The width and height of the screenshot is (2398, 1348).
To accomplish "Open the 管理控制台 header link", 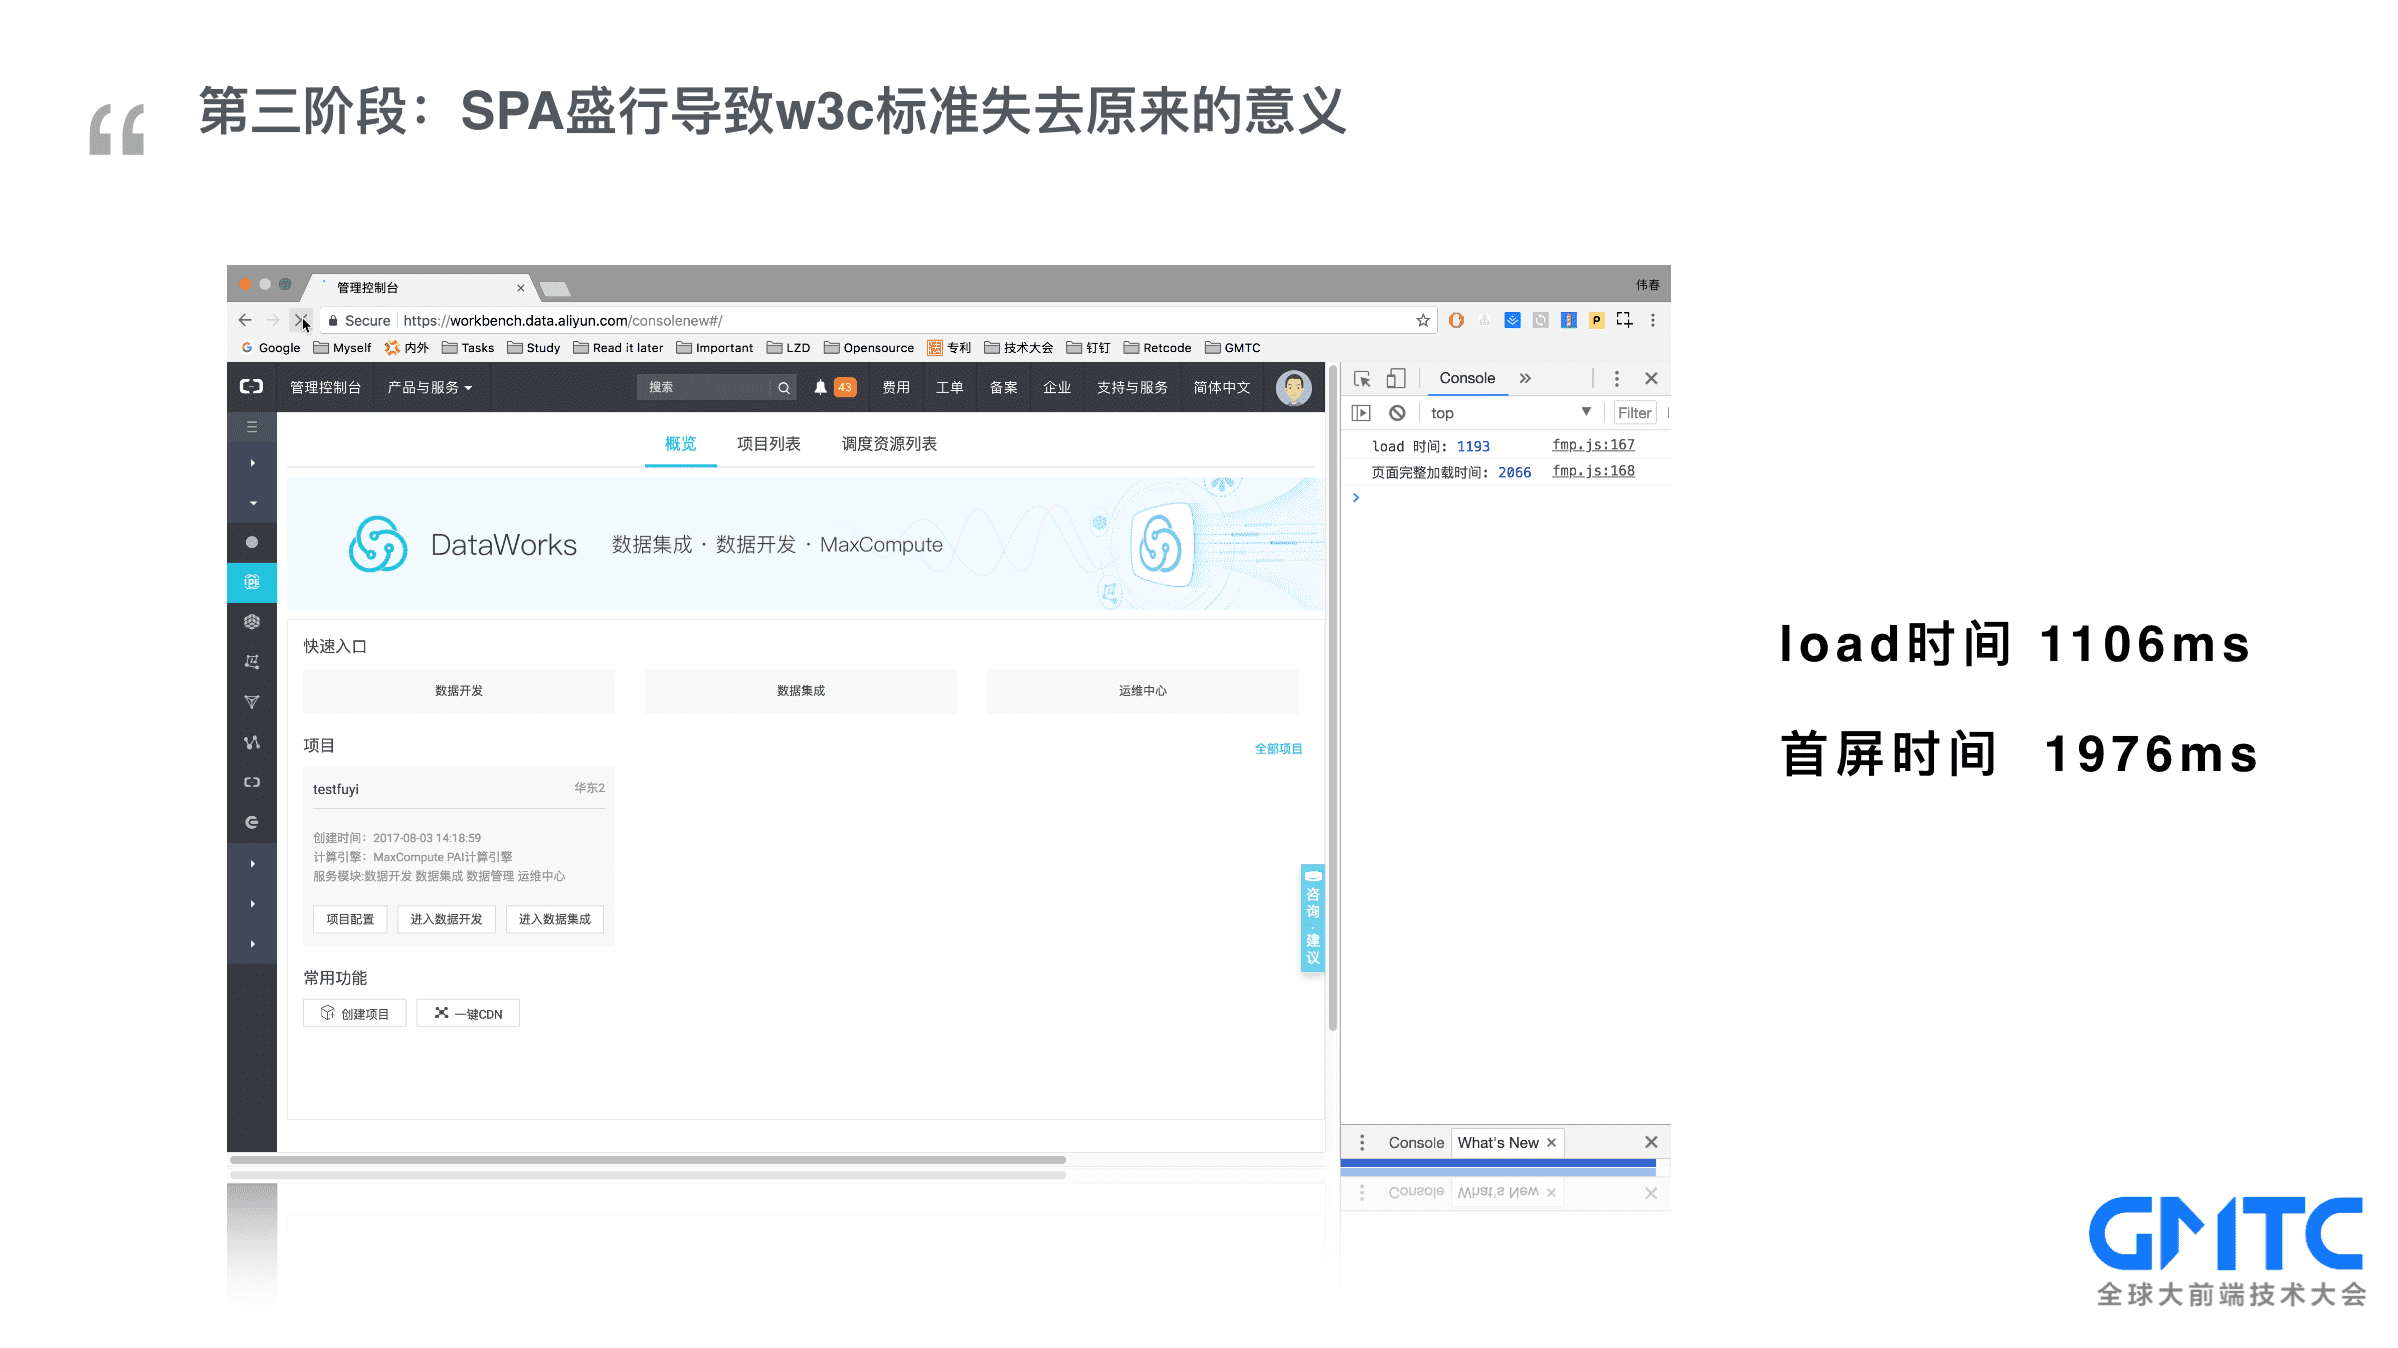I will [325, 388].
